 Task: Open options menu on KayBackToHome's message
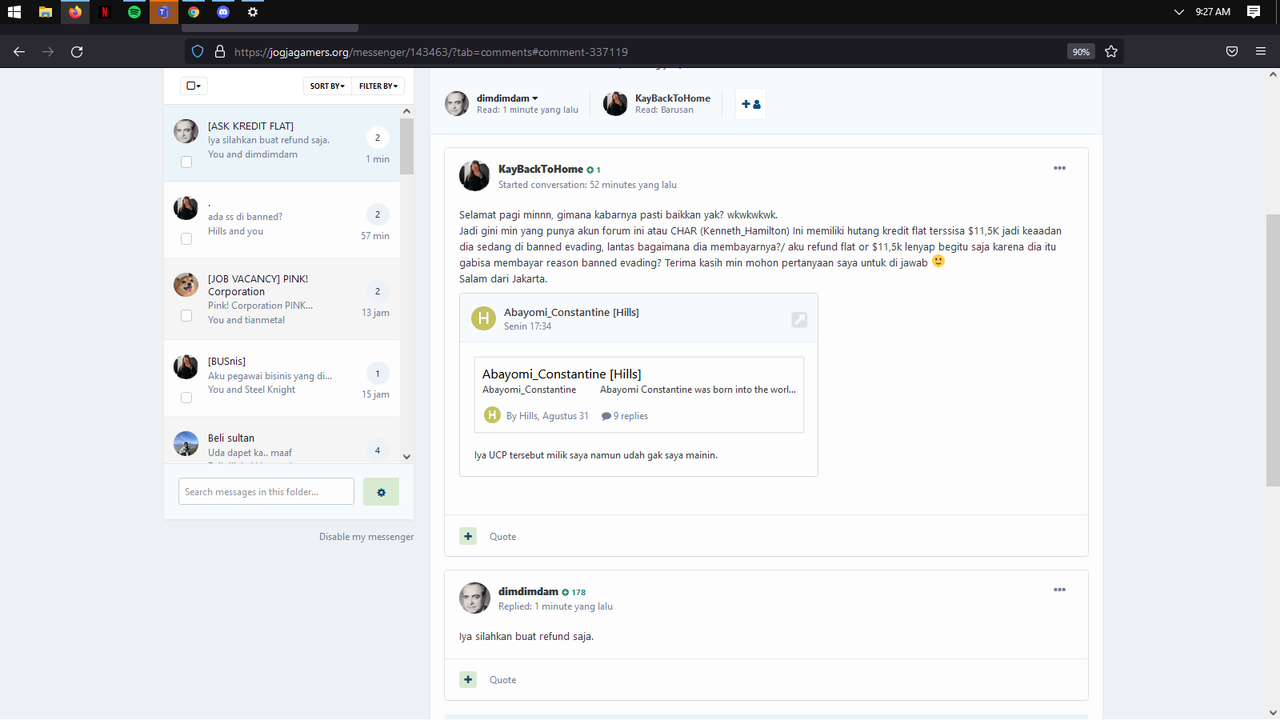coord(1059,168)
